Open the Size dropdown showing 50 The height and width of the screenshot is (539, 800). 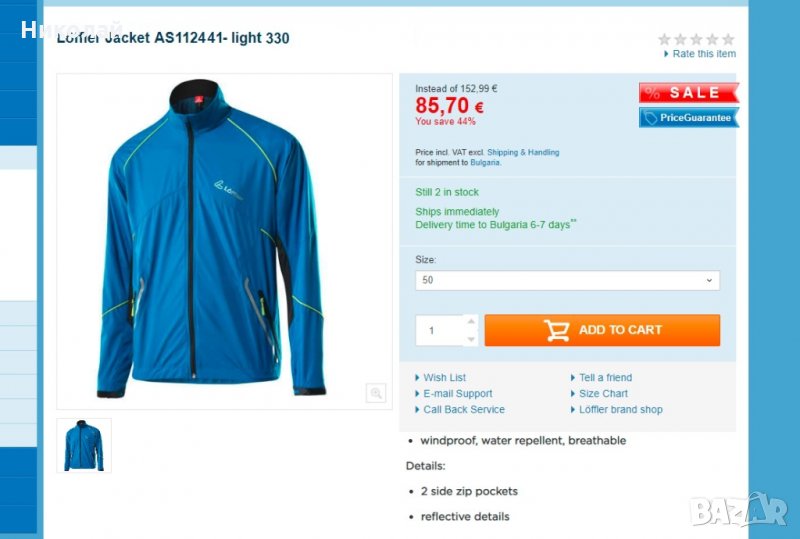pyautogui.click(x=567, y=280)
